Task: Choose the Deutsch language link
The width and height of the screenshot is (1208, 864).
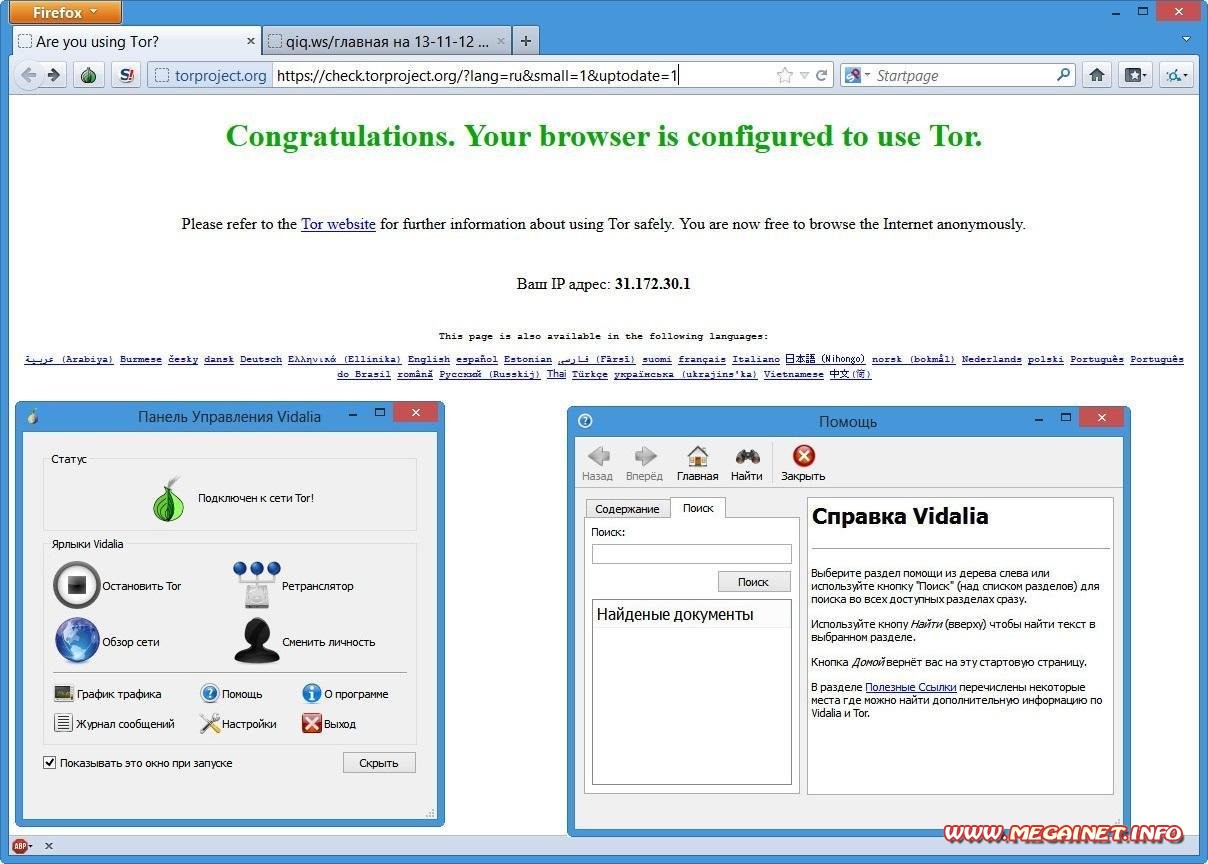Action: tap(261, 359)
